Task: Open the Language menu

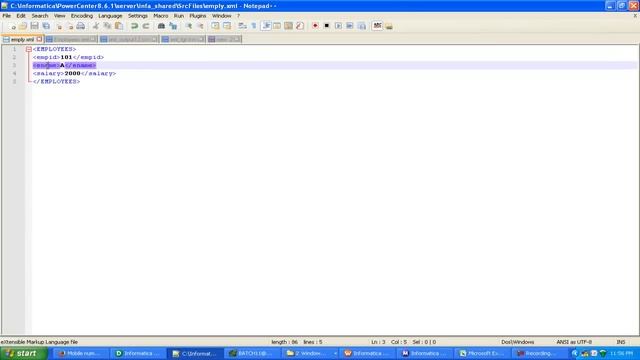Action: [110, 16]
